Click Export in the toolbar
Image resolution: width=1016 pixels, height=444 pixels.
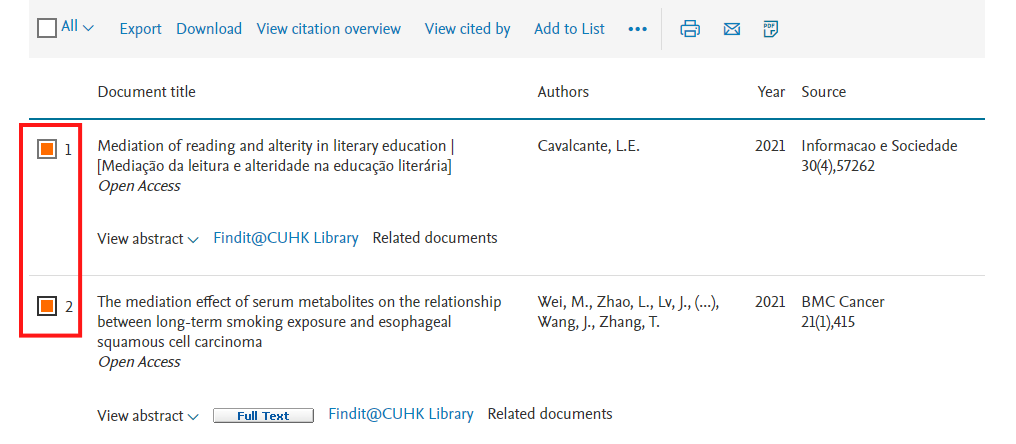[141, 29]
